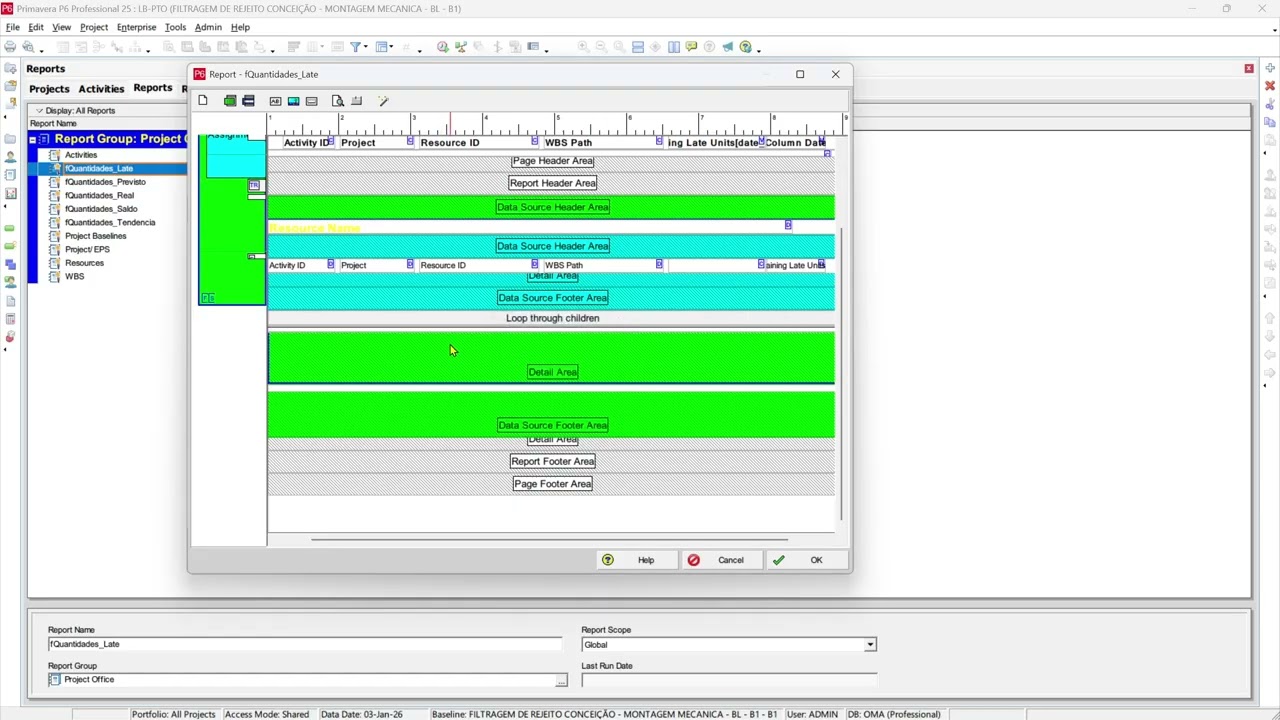
Task: Expand the Display: All Reports options
Action: coord(75,110)
